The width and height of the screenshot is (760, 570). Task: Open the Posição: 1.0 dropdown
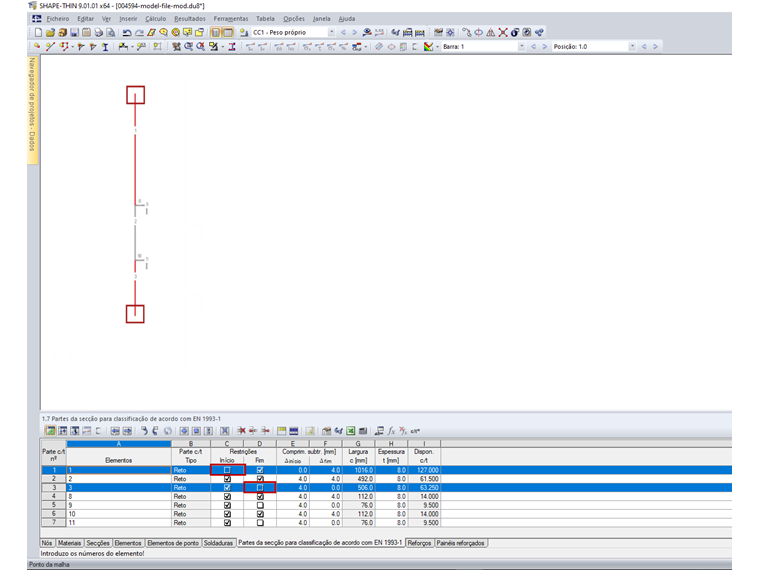click(x=632, y=47)
